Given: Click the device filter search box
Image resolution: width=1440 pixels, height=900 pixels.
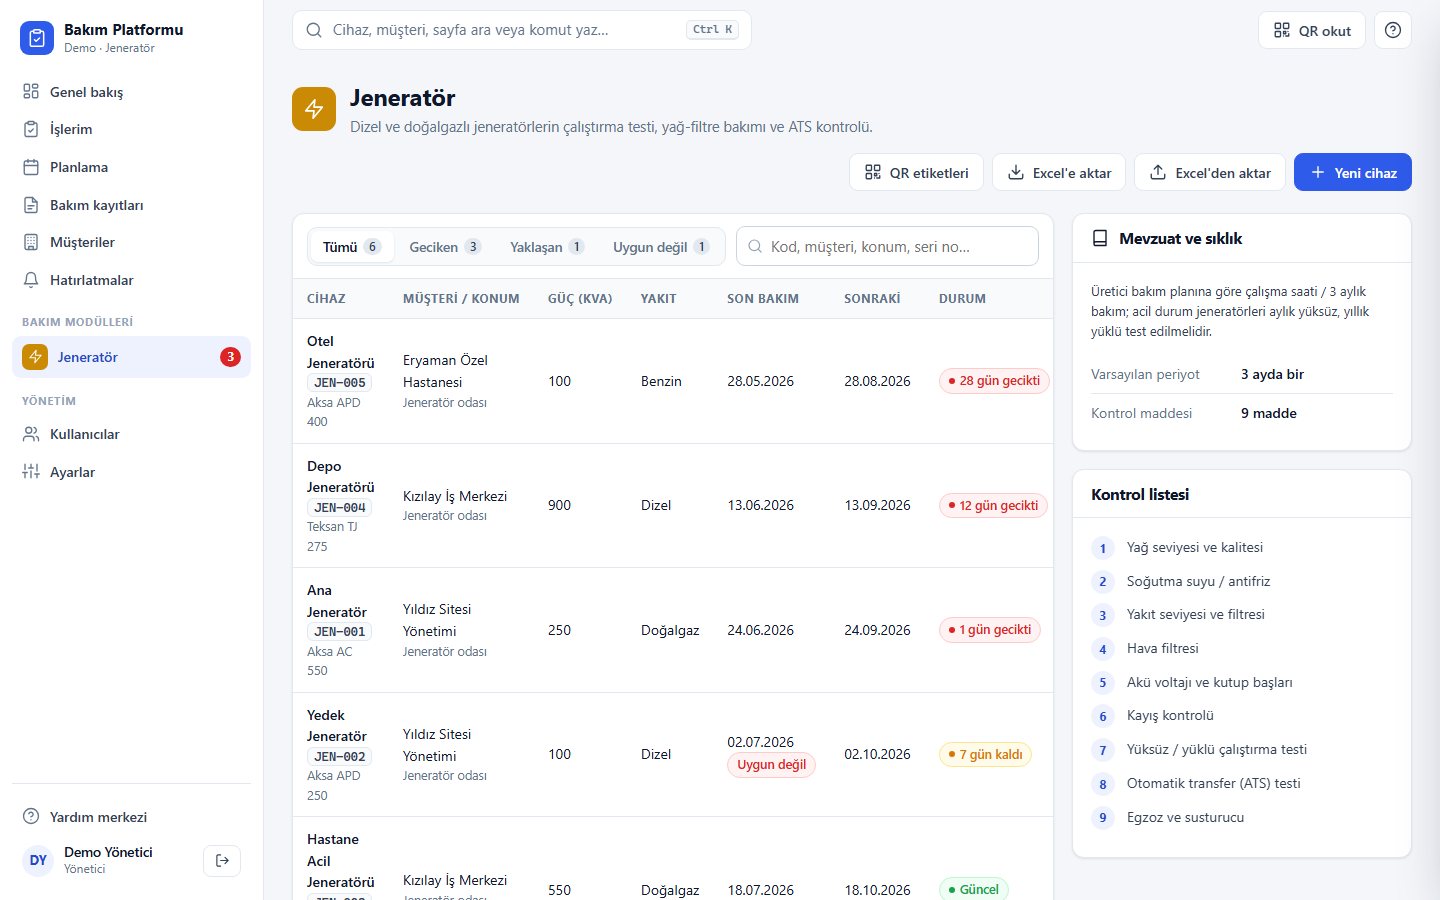Looking at the screenshot, I should [887, 246].
